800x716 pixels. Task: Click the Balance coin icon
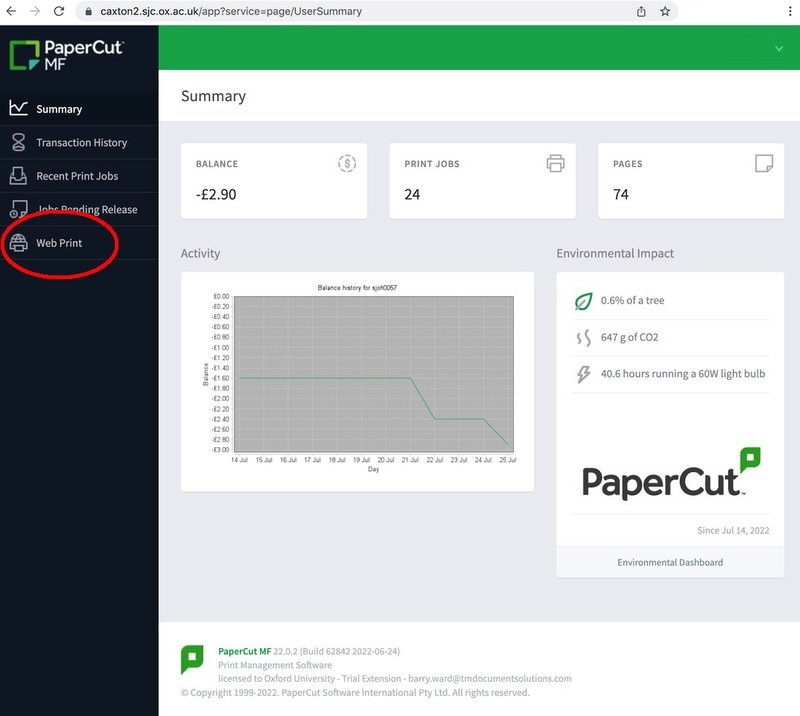pyautogui.click(x=347, y=163)
